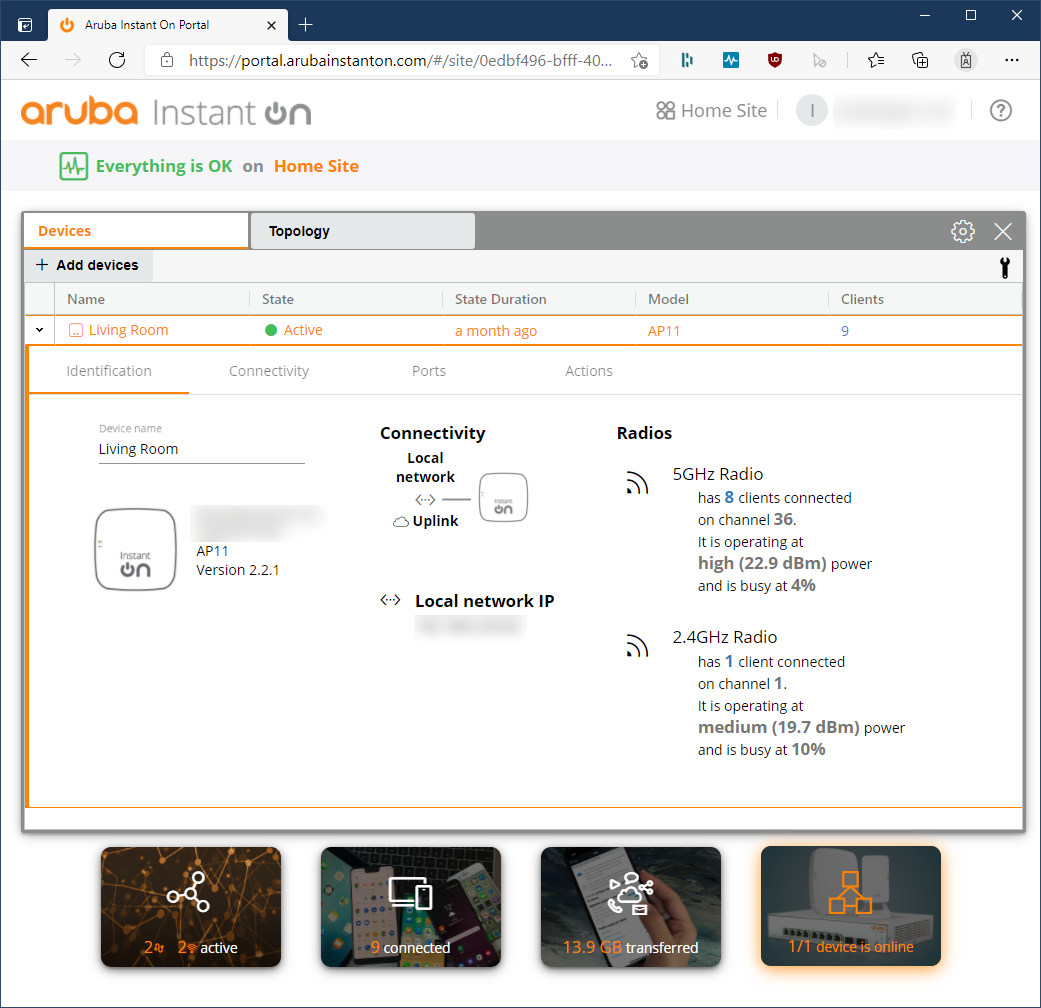Open the browser settings ellipsis menu
1041x1008 pixels.
pyautogui.click(x=1011, y=60)
